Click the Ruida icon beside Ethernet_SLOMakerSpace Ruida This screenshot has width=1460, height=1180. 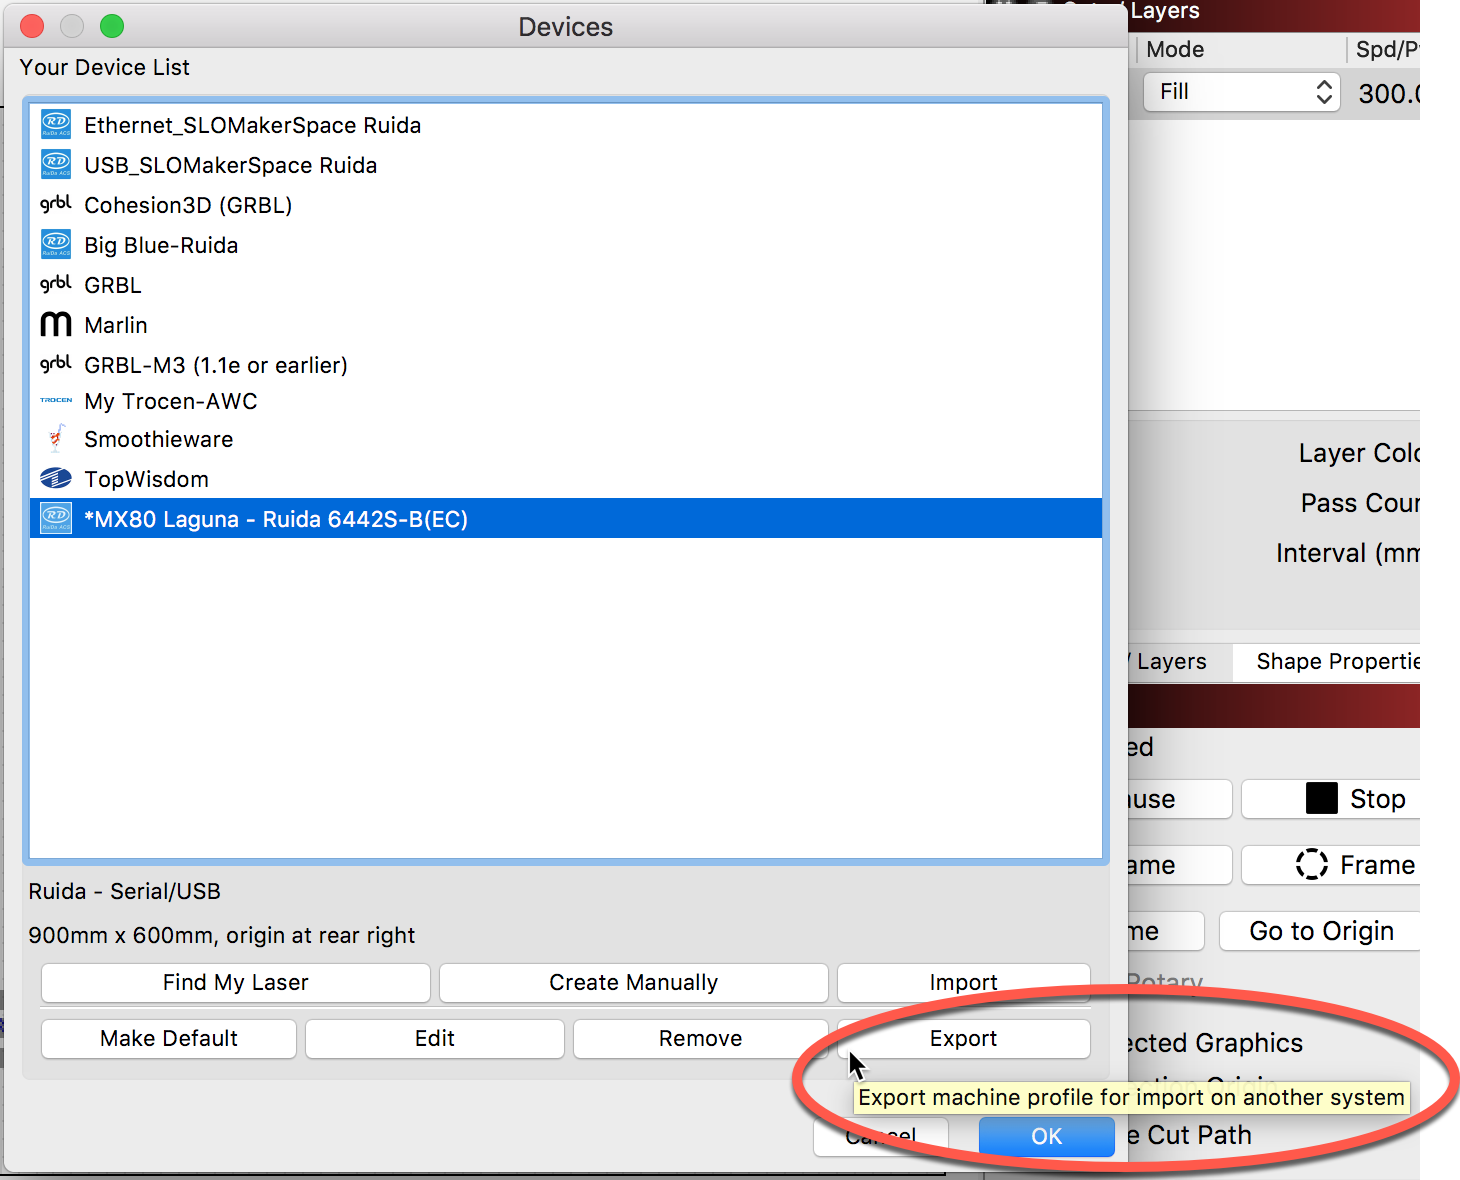[56, 125]
